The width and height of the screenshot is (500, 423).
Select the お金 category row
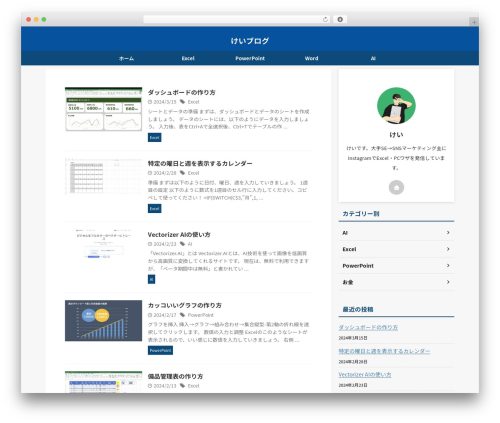coord(396,282)
